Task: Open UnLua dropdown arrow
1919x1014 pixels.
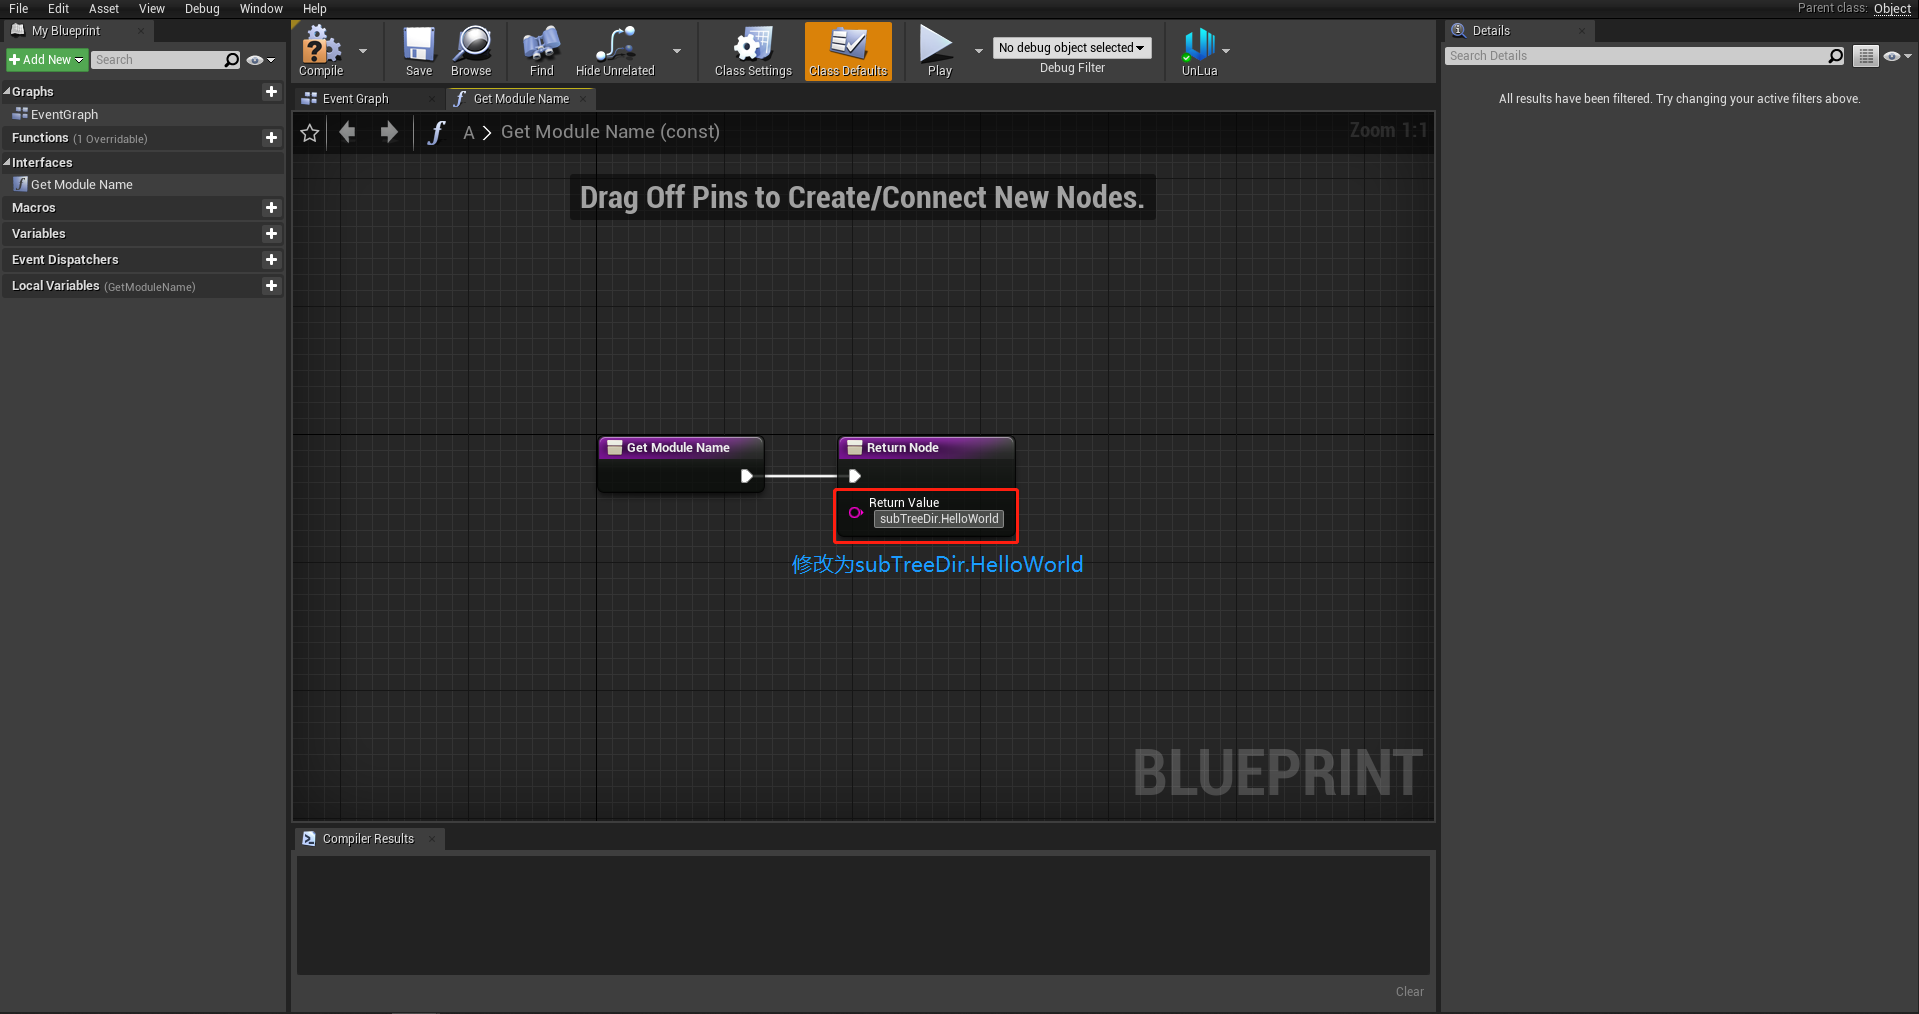Action: tap(1226, 51)
